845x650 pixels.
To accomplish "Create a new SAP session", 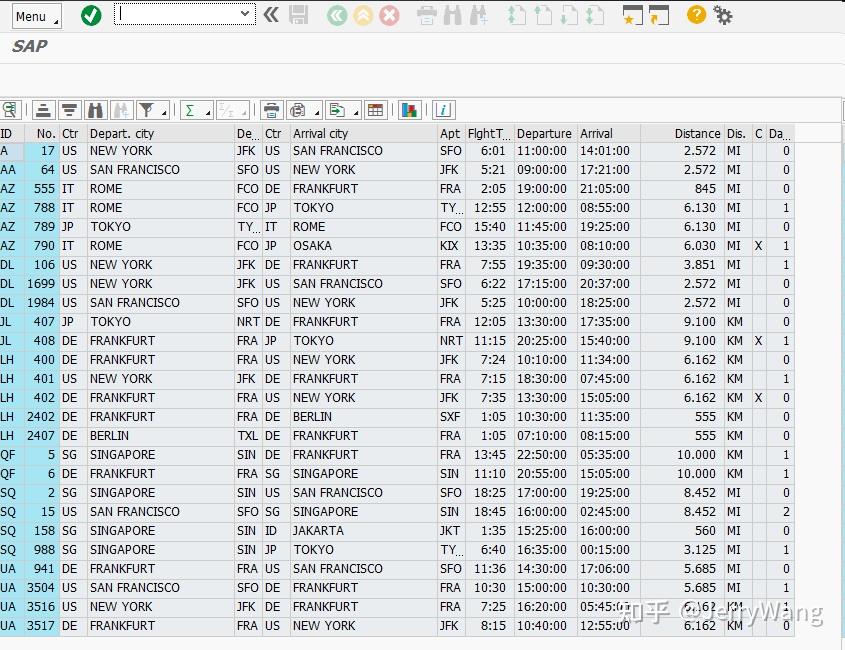I will [631, 15].
